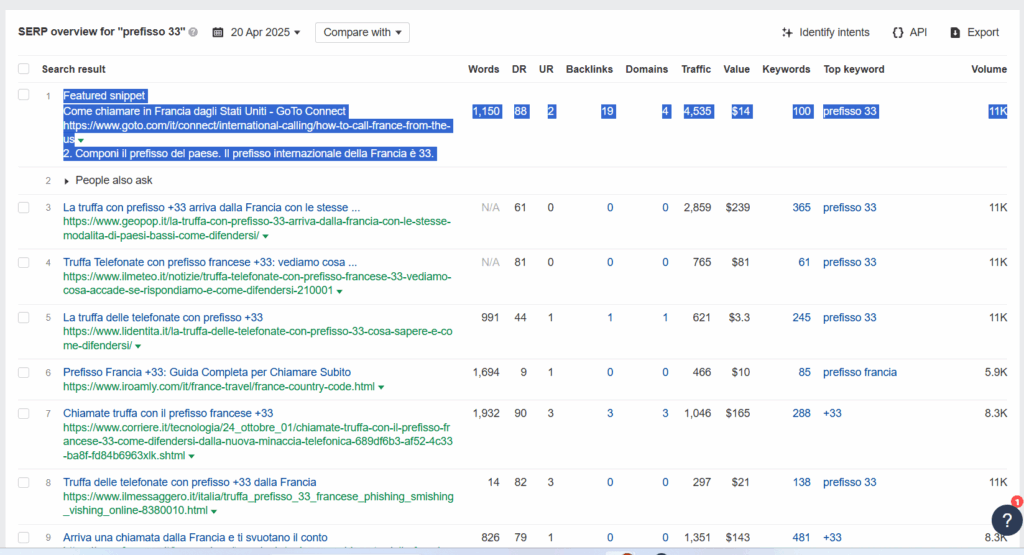
Task: Click the DR column header
Action: click(x=519, y=69)
